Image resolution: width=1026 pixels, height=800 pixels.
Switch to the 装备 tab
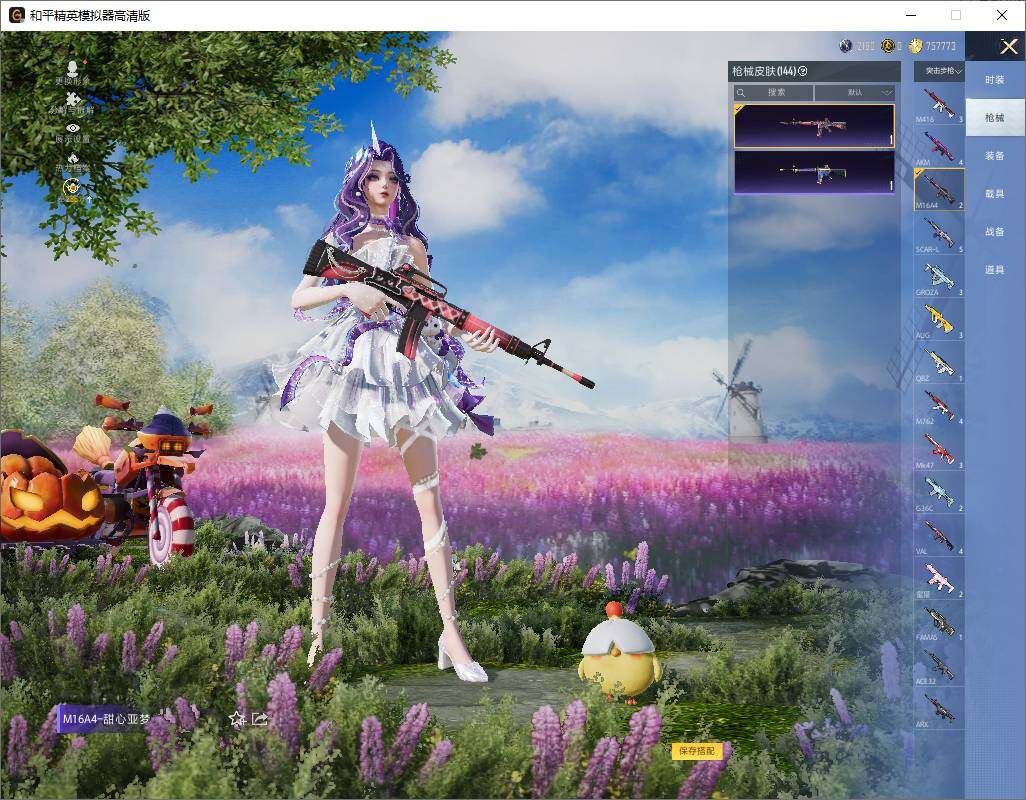point(995,156)
